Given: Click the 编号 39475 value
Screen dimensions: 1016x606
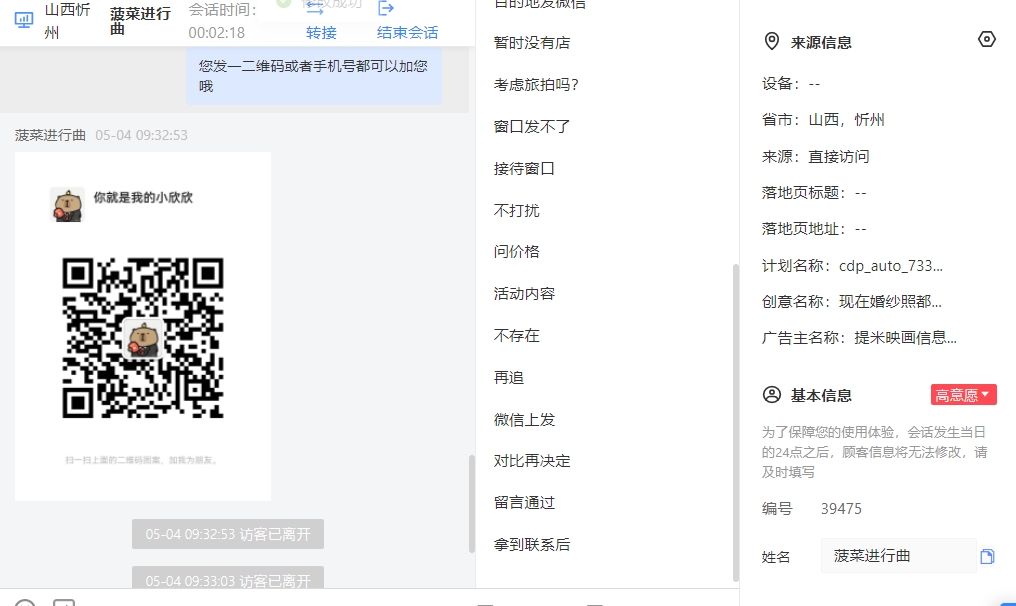Looking at the screenshot, I should tap(841, 509).
